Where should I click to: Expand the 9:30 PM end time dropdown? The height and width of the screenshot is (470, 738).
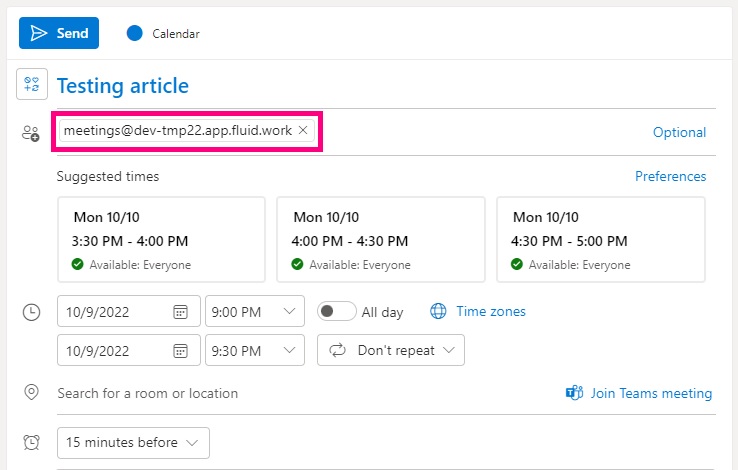coord(255,350)
